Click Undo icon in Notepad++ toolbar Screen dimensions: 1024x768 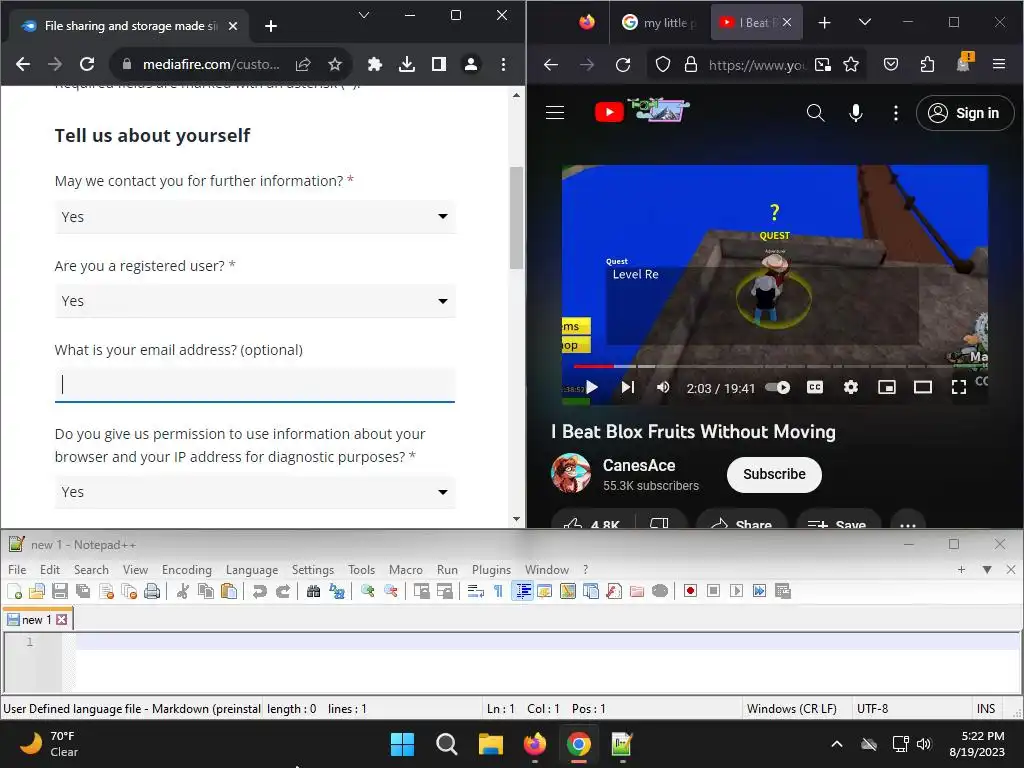260,591
